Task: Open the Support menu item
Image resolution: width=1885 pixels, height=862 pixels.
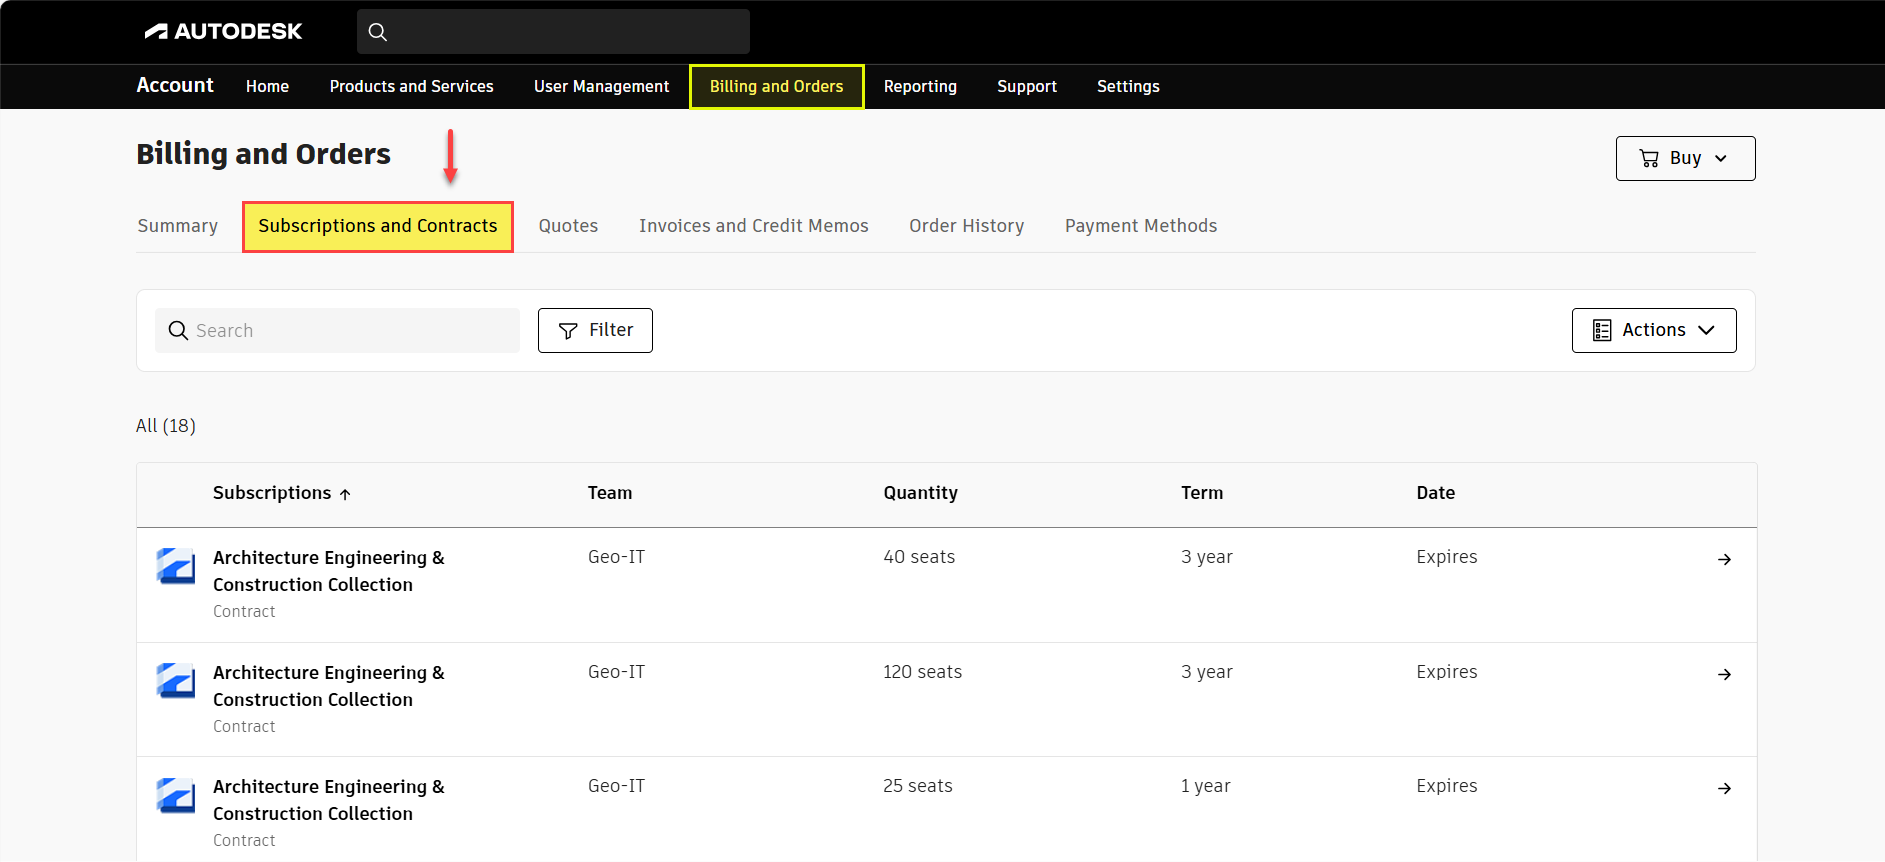Action: [x=1027, y=87]
